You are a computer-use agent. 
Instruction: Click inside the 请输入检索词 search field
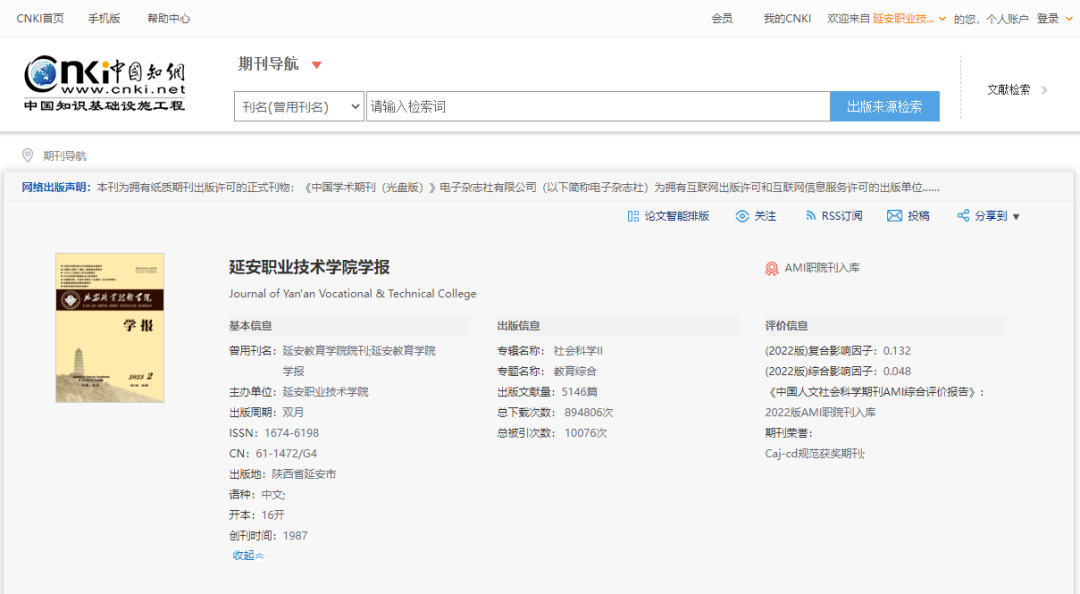598,107
